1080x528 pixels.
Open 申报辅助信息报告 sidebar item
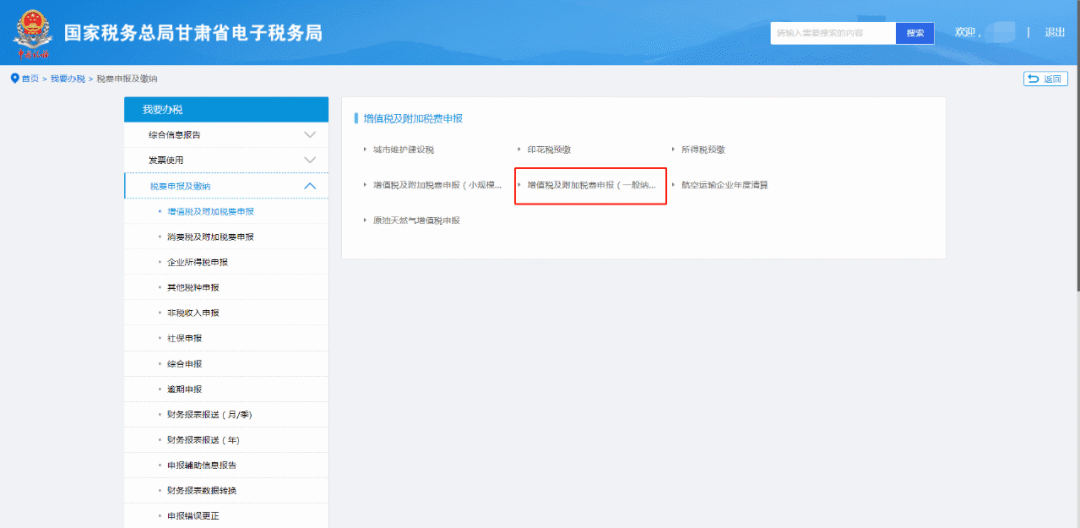[x=202, y=465]
